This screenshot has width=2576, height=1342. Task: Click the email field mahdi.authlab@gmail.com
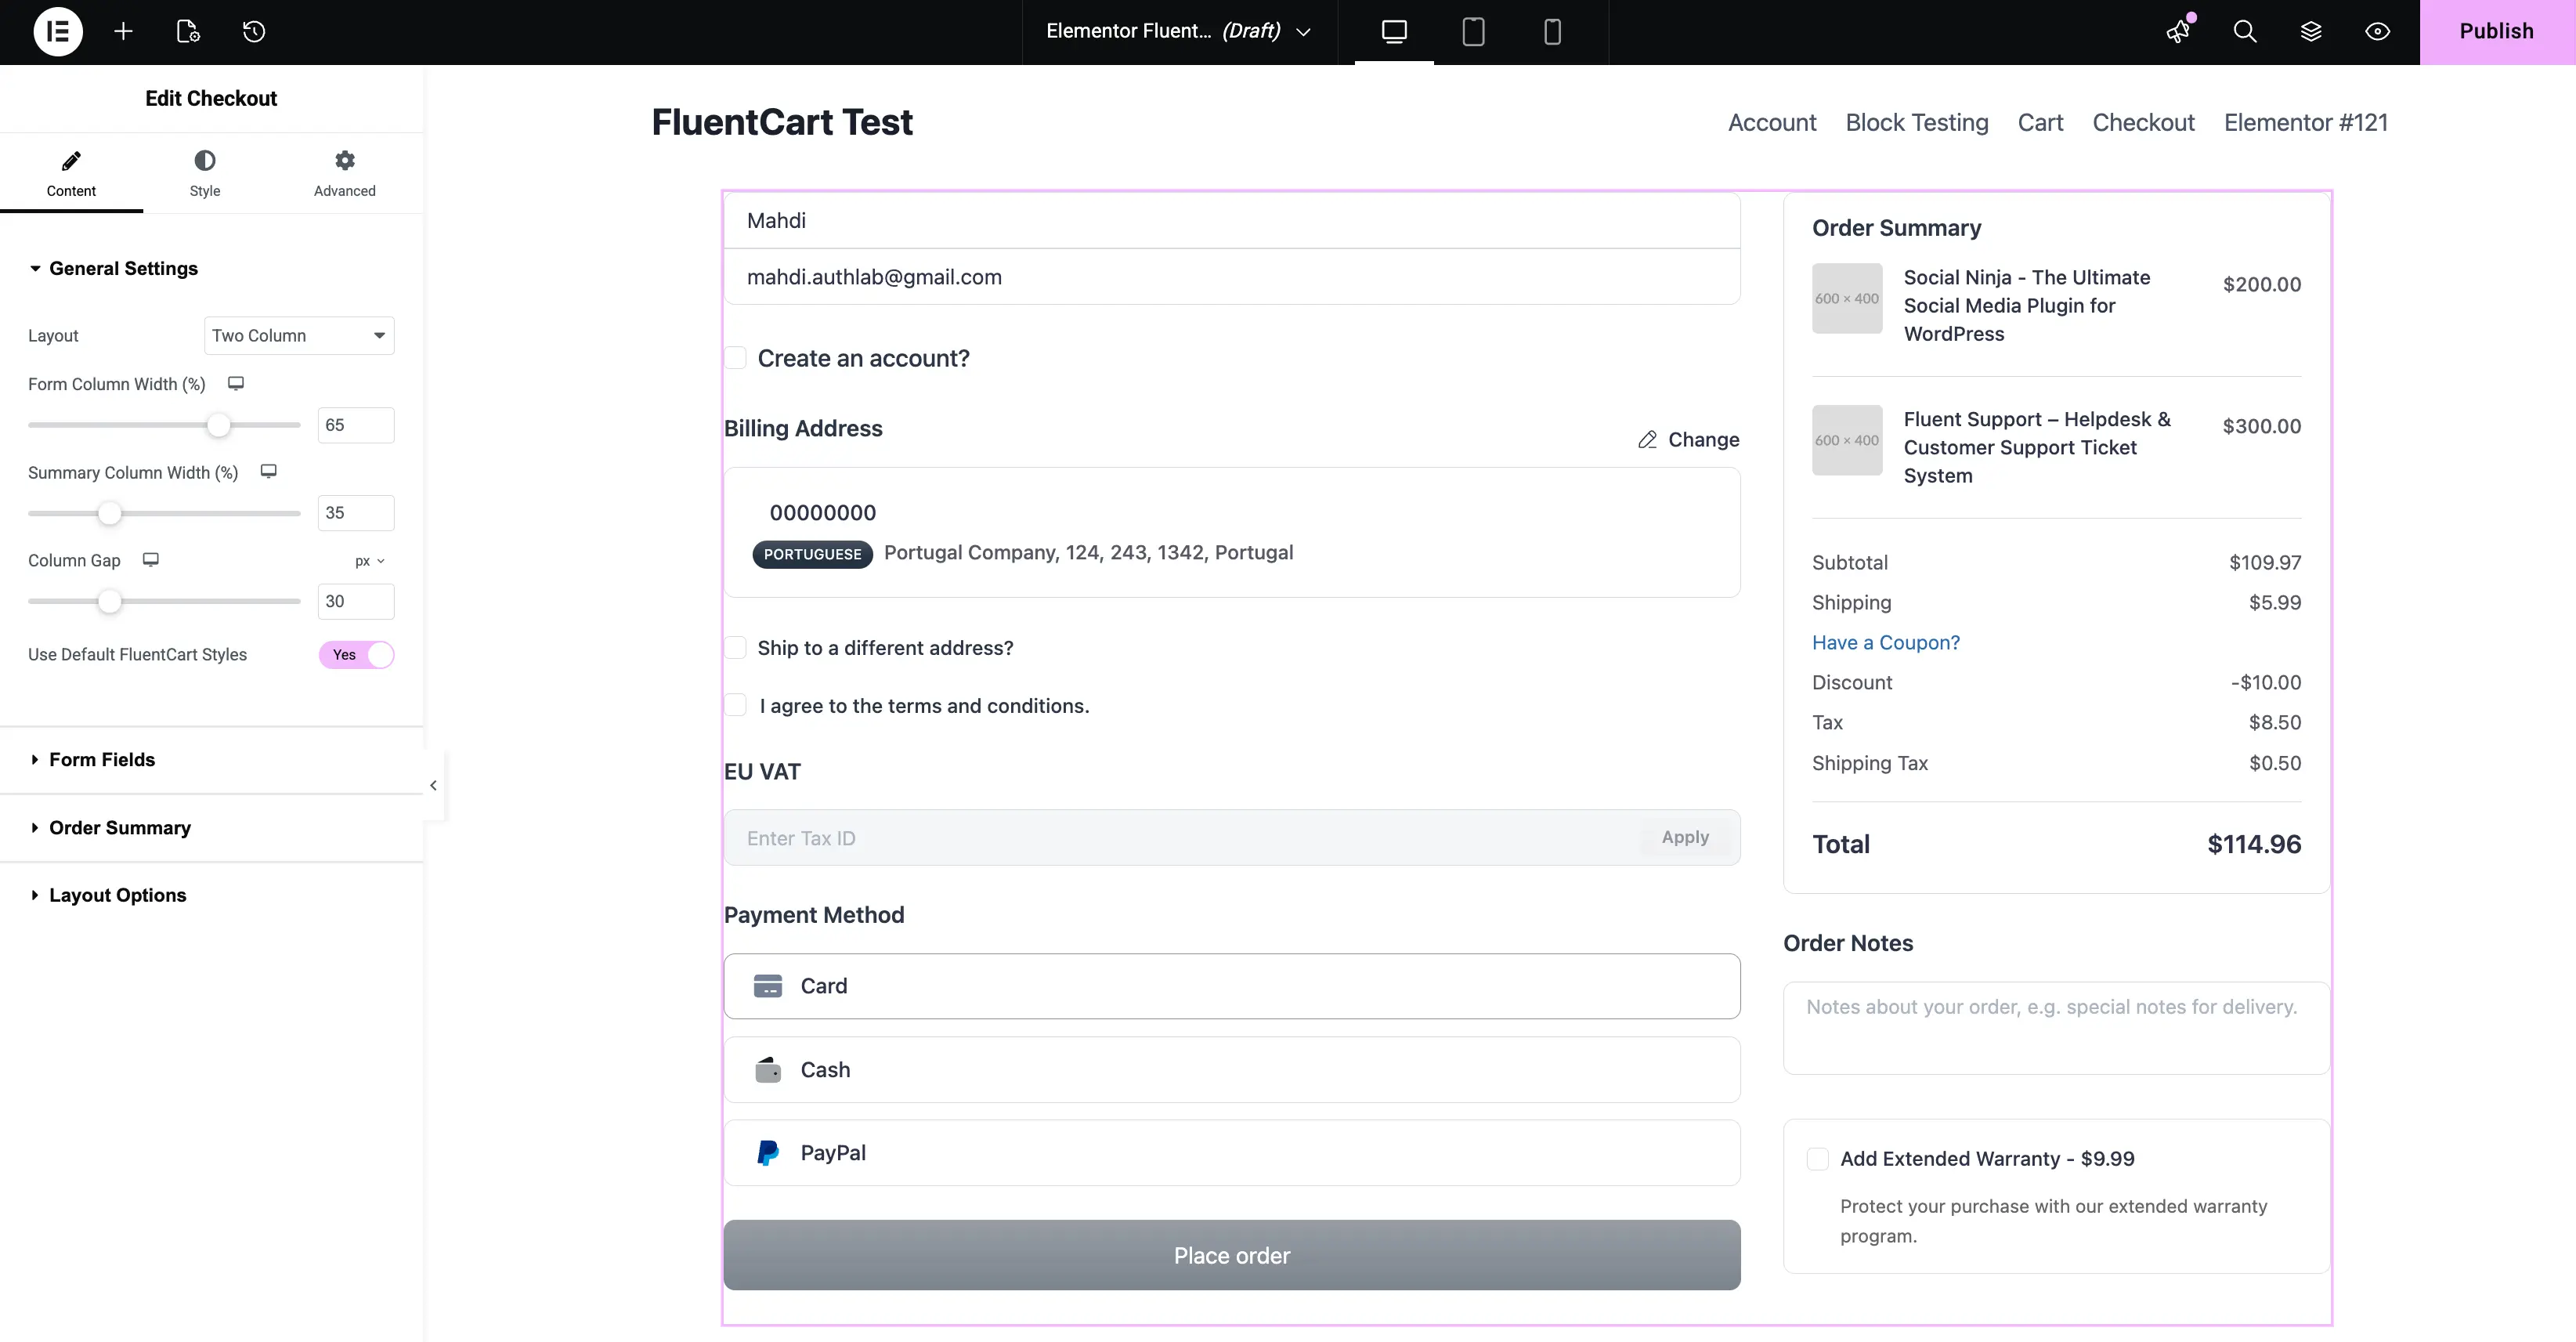tap(1231, 277)
